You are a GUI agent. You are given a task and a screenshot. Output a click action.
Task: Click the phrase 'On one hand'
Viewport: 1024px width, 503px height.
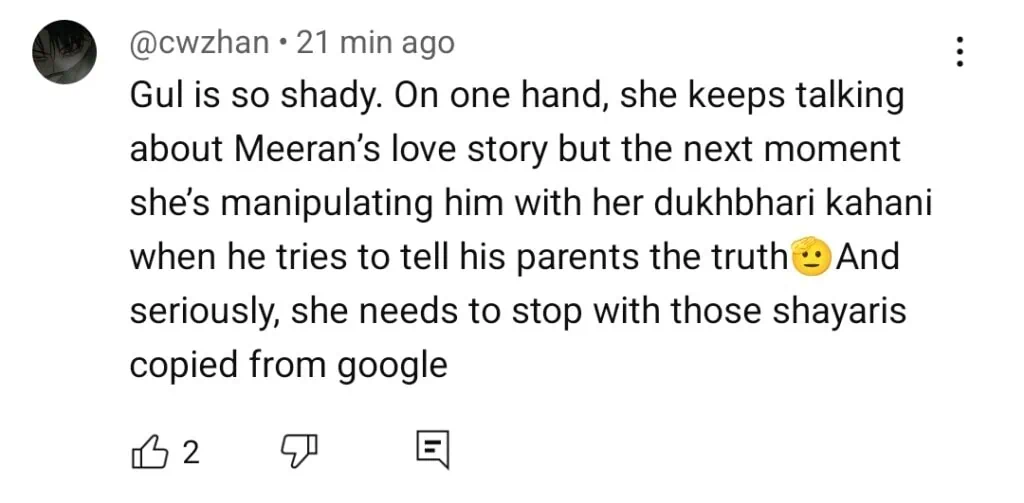point(498,97)
